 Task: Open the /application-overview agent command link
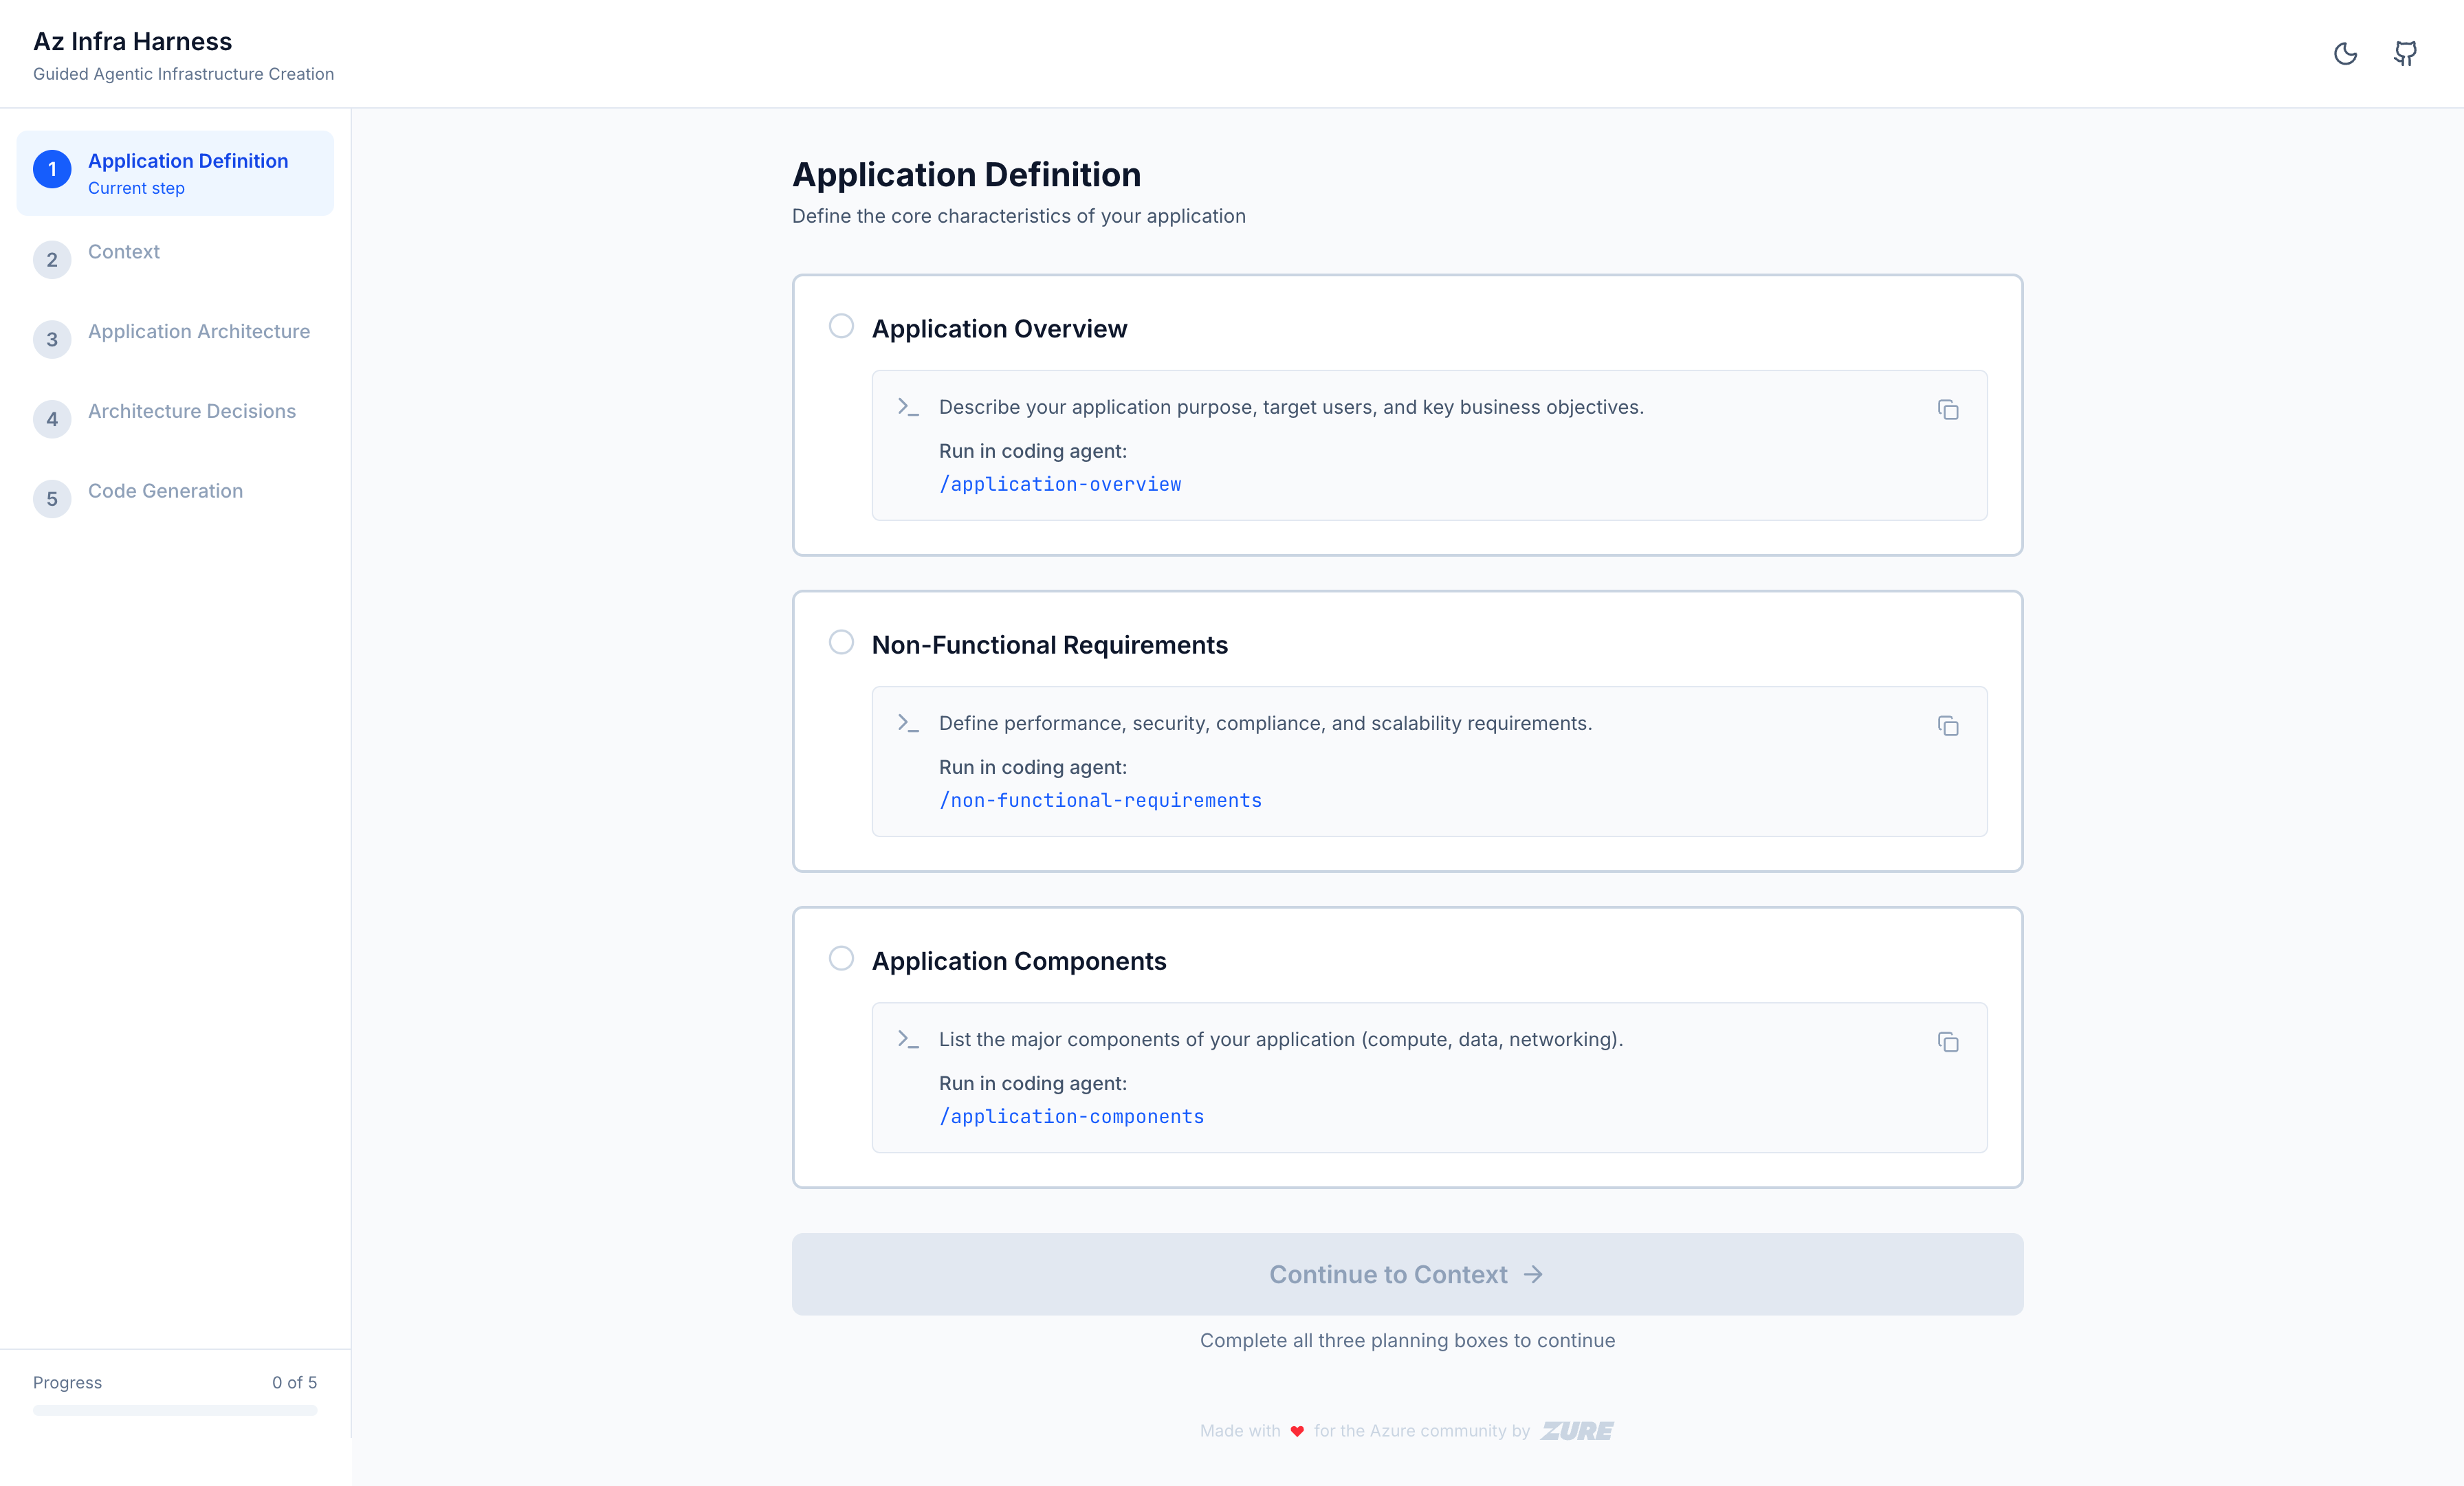pos(1060,484)
